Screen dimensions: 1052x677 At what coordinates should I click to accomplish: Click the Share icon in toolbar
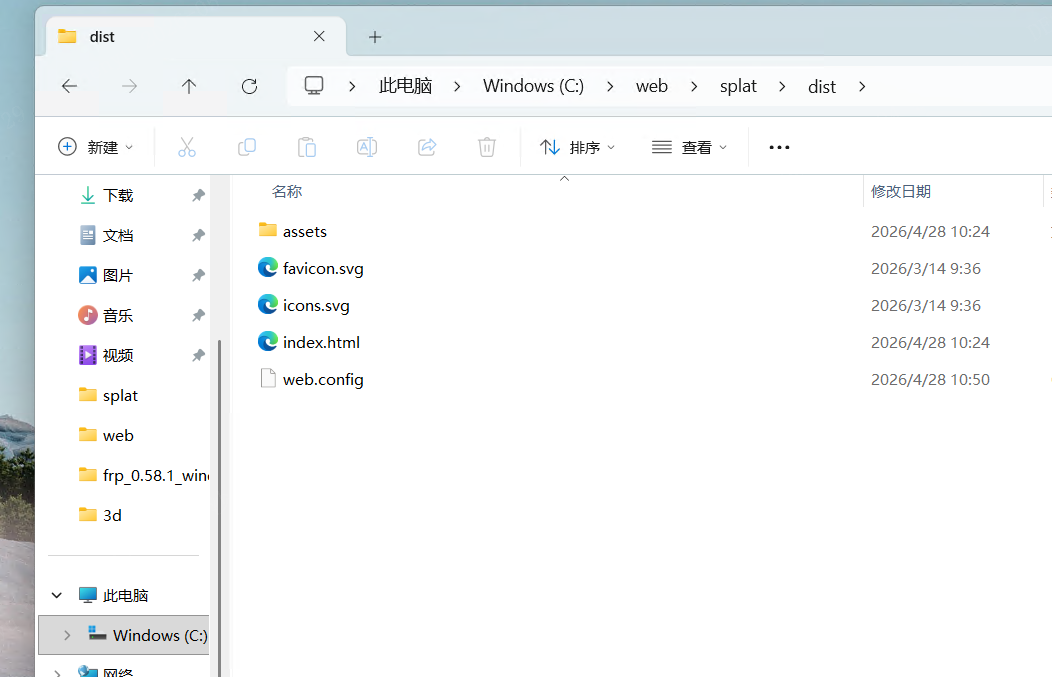tap(427, 147)
